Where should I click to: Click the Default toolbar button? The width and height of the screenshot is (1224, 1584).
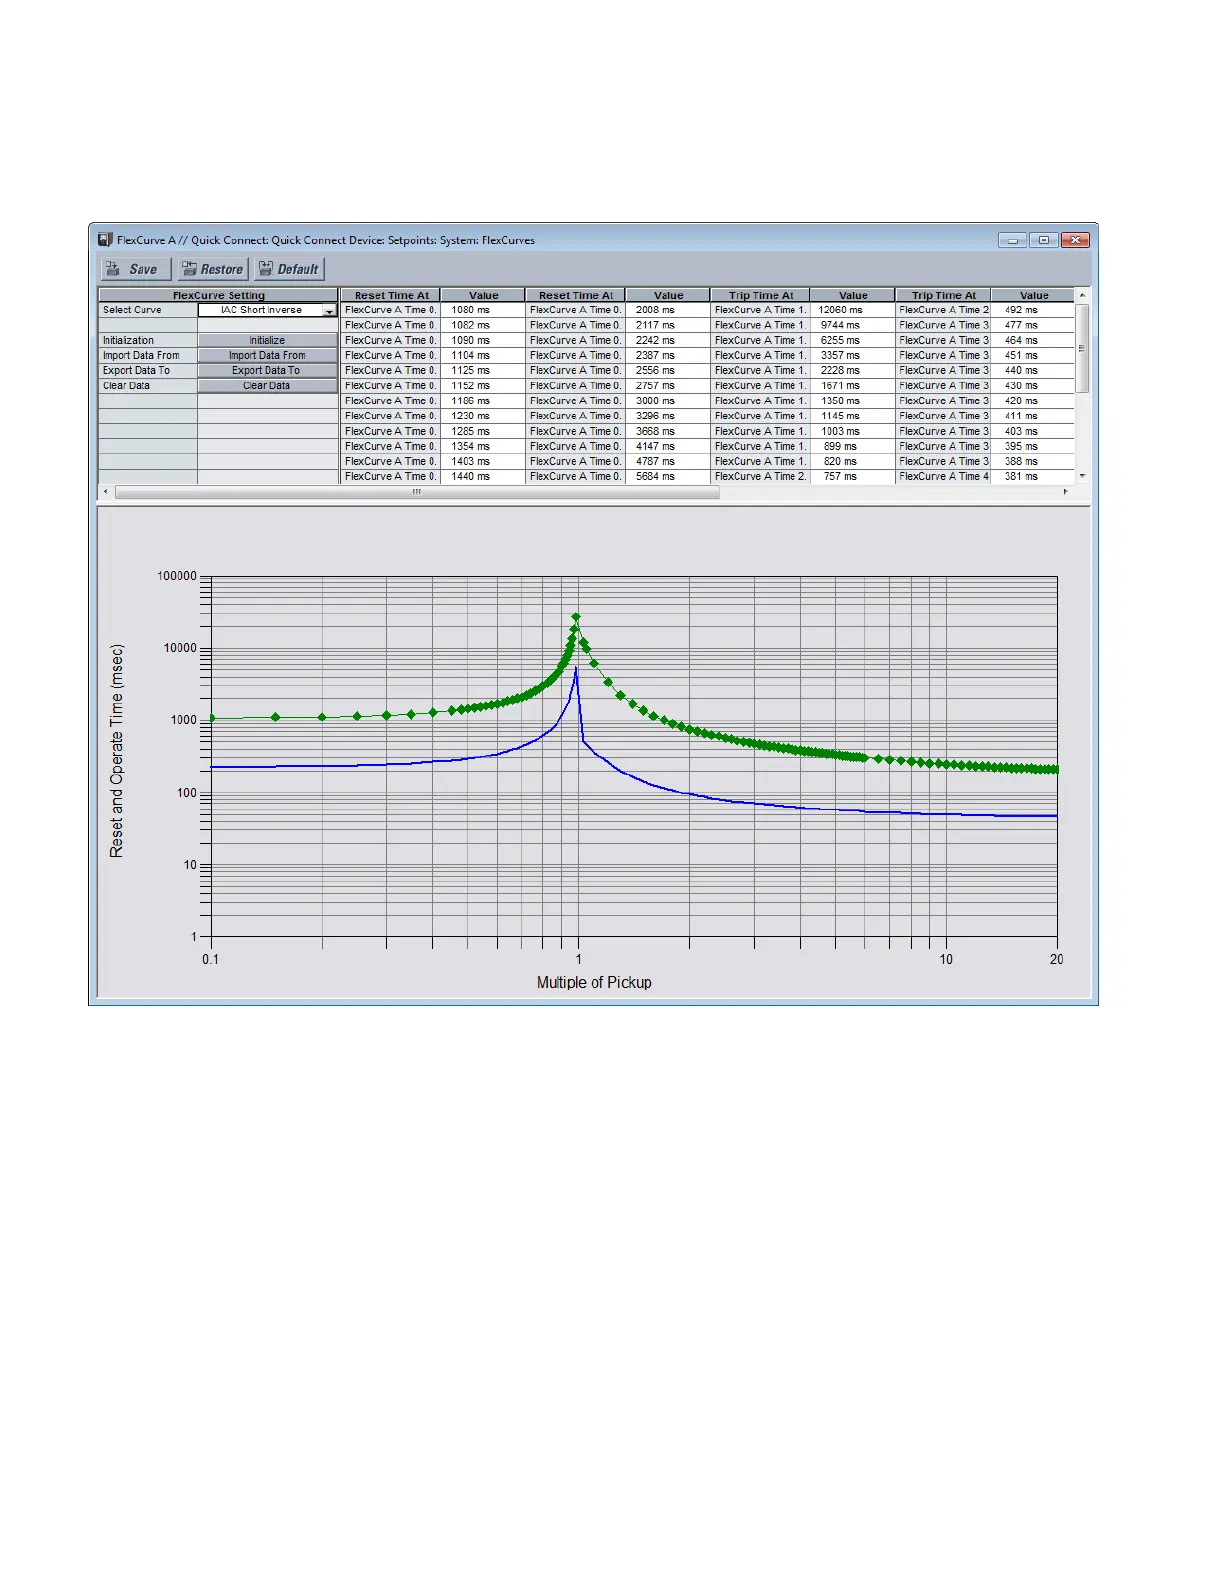tap(289, 269)
